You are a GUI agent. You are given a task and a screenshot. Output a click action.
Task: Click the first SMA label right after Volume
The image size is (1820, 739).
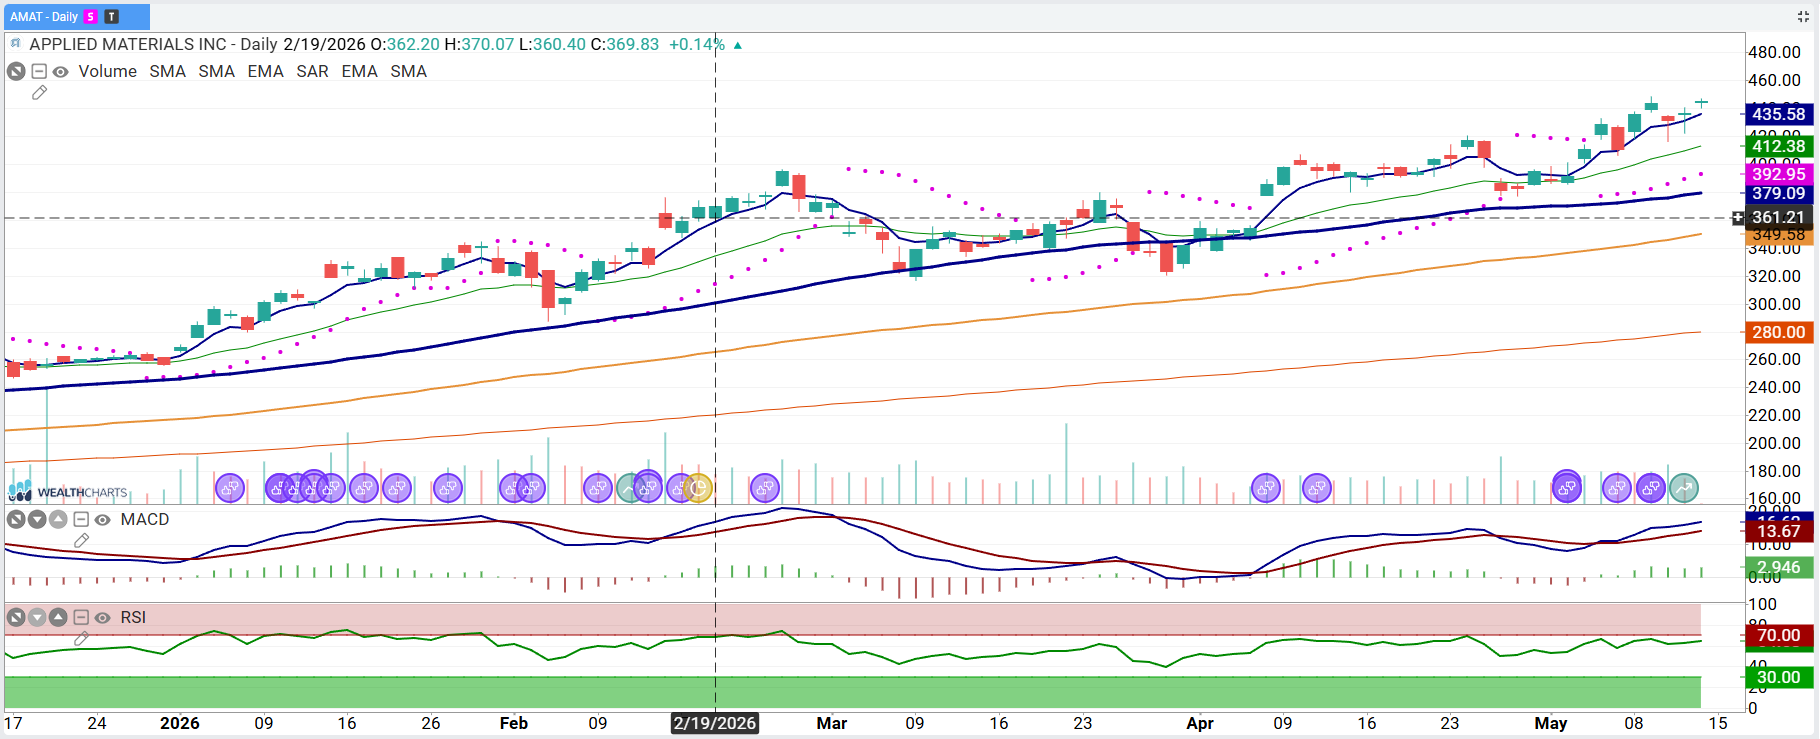point(167,71)
